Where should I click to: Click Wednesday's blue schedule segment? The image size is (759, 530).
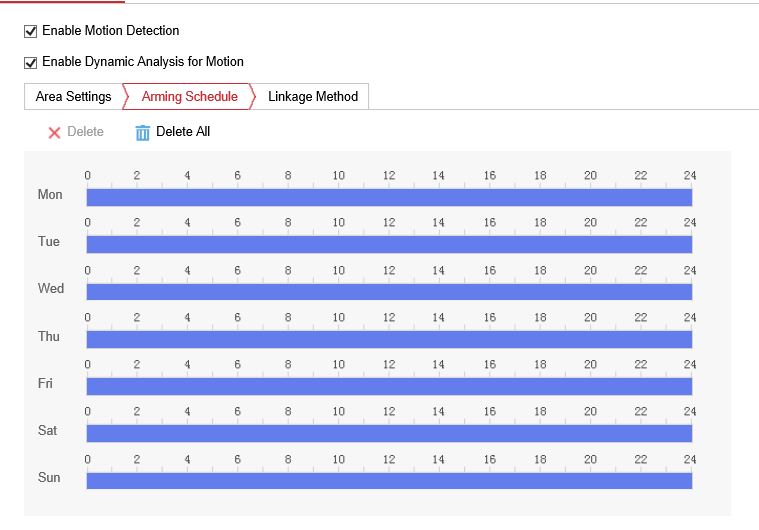(389, 291)
